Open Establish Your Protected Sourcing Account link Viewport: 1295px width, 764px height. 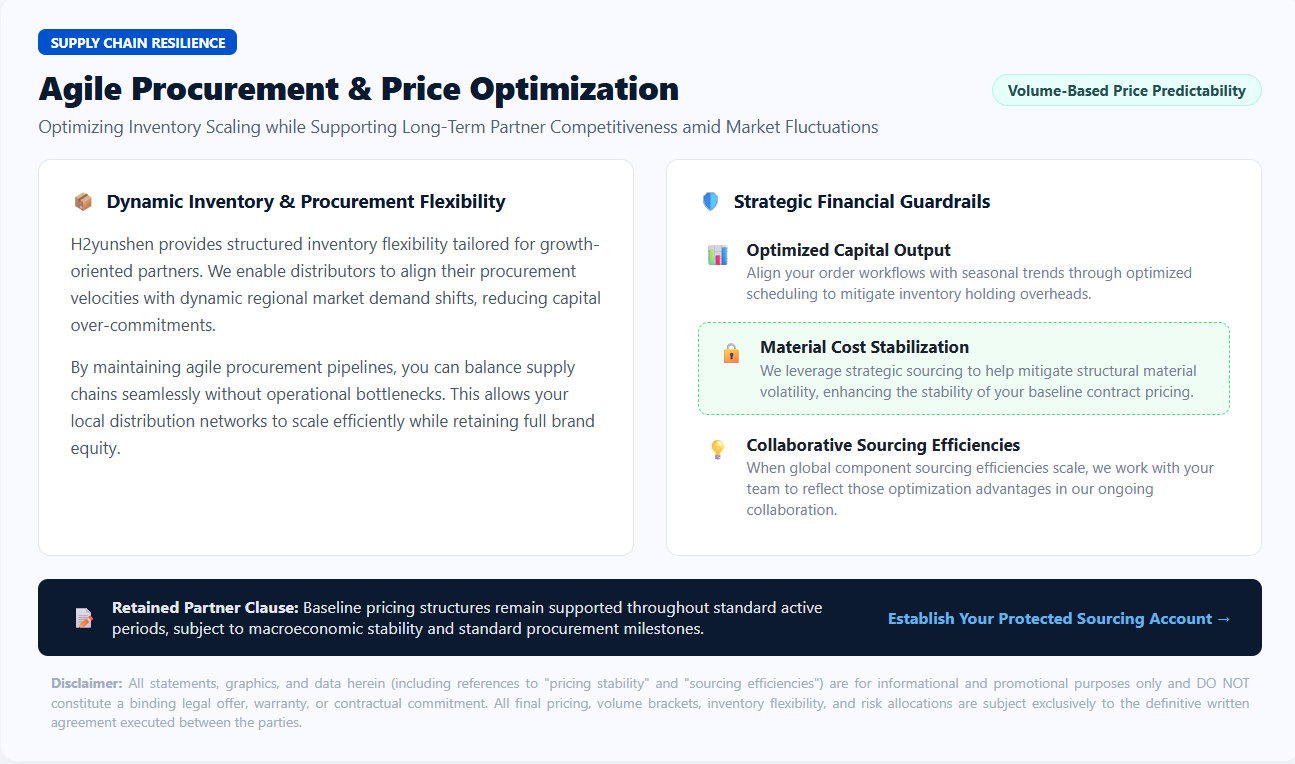[x=1059, y=619]
